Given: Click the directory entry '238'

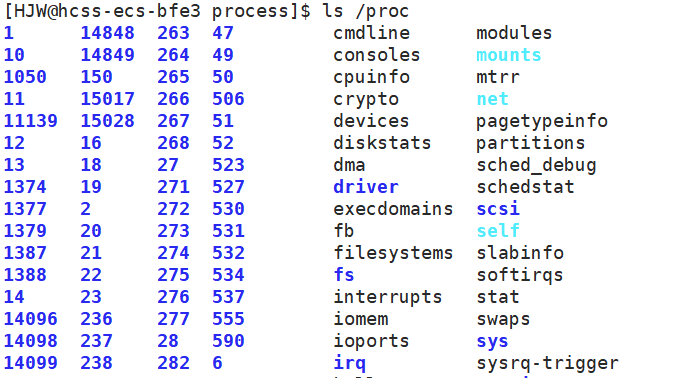Looking at the screenshot, I should (x=97, y=363).
